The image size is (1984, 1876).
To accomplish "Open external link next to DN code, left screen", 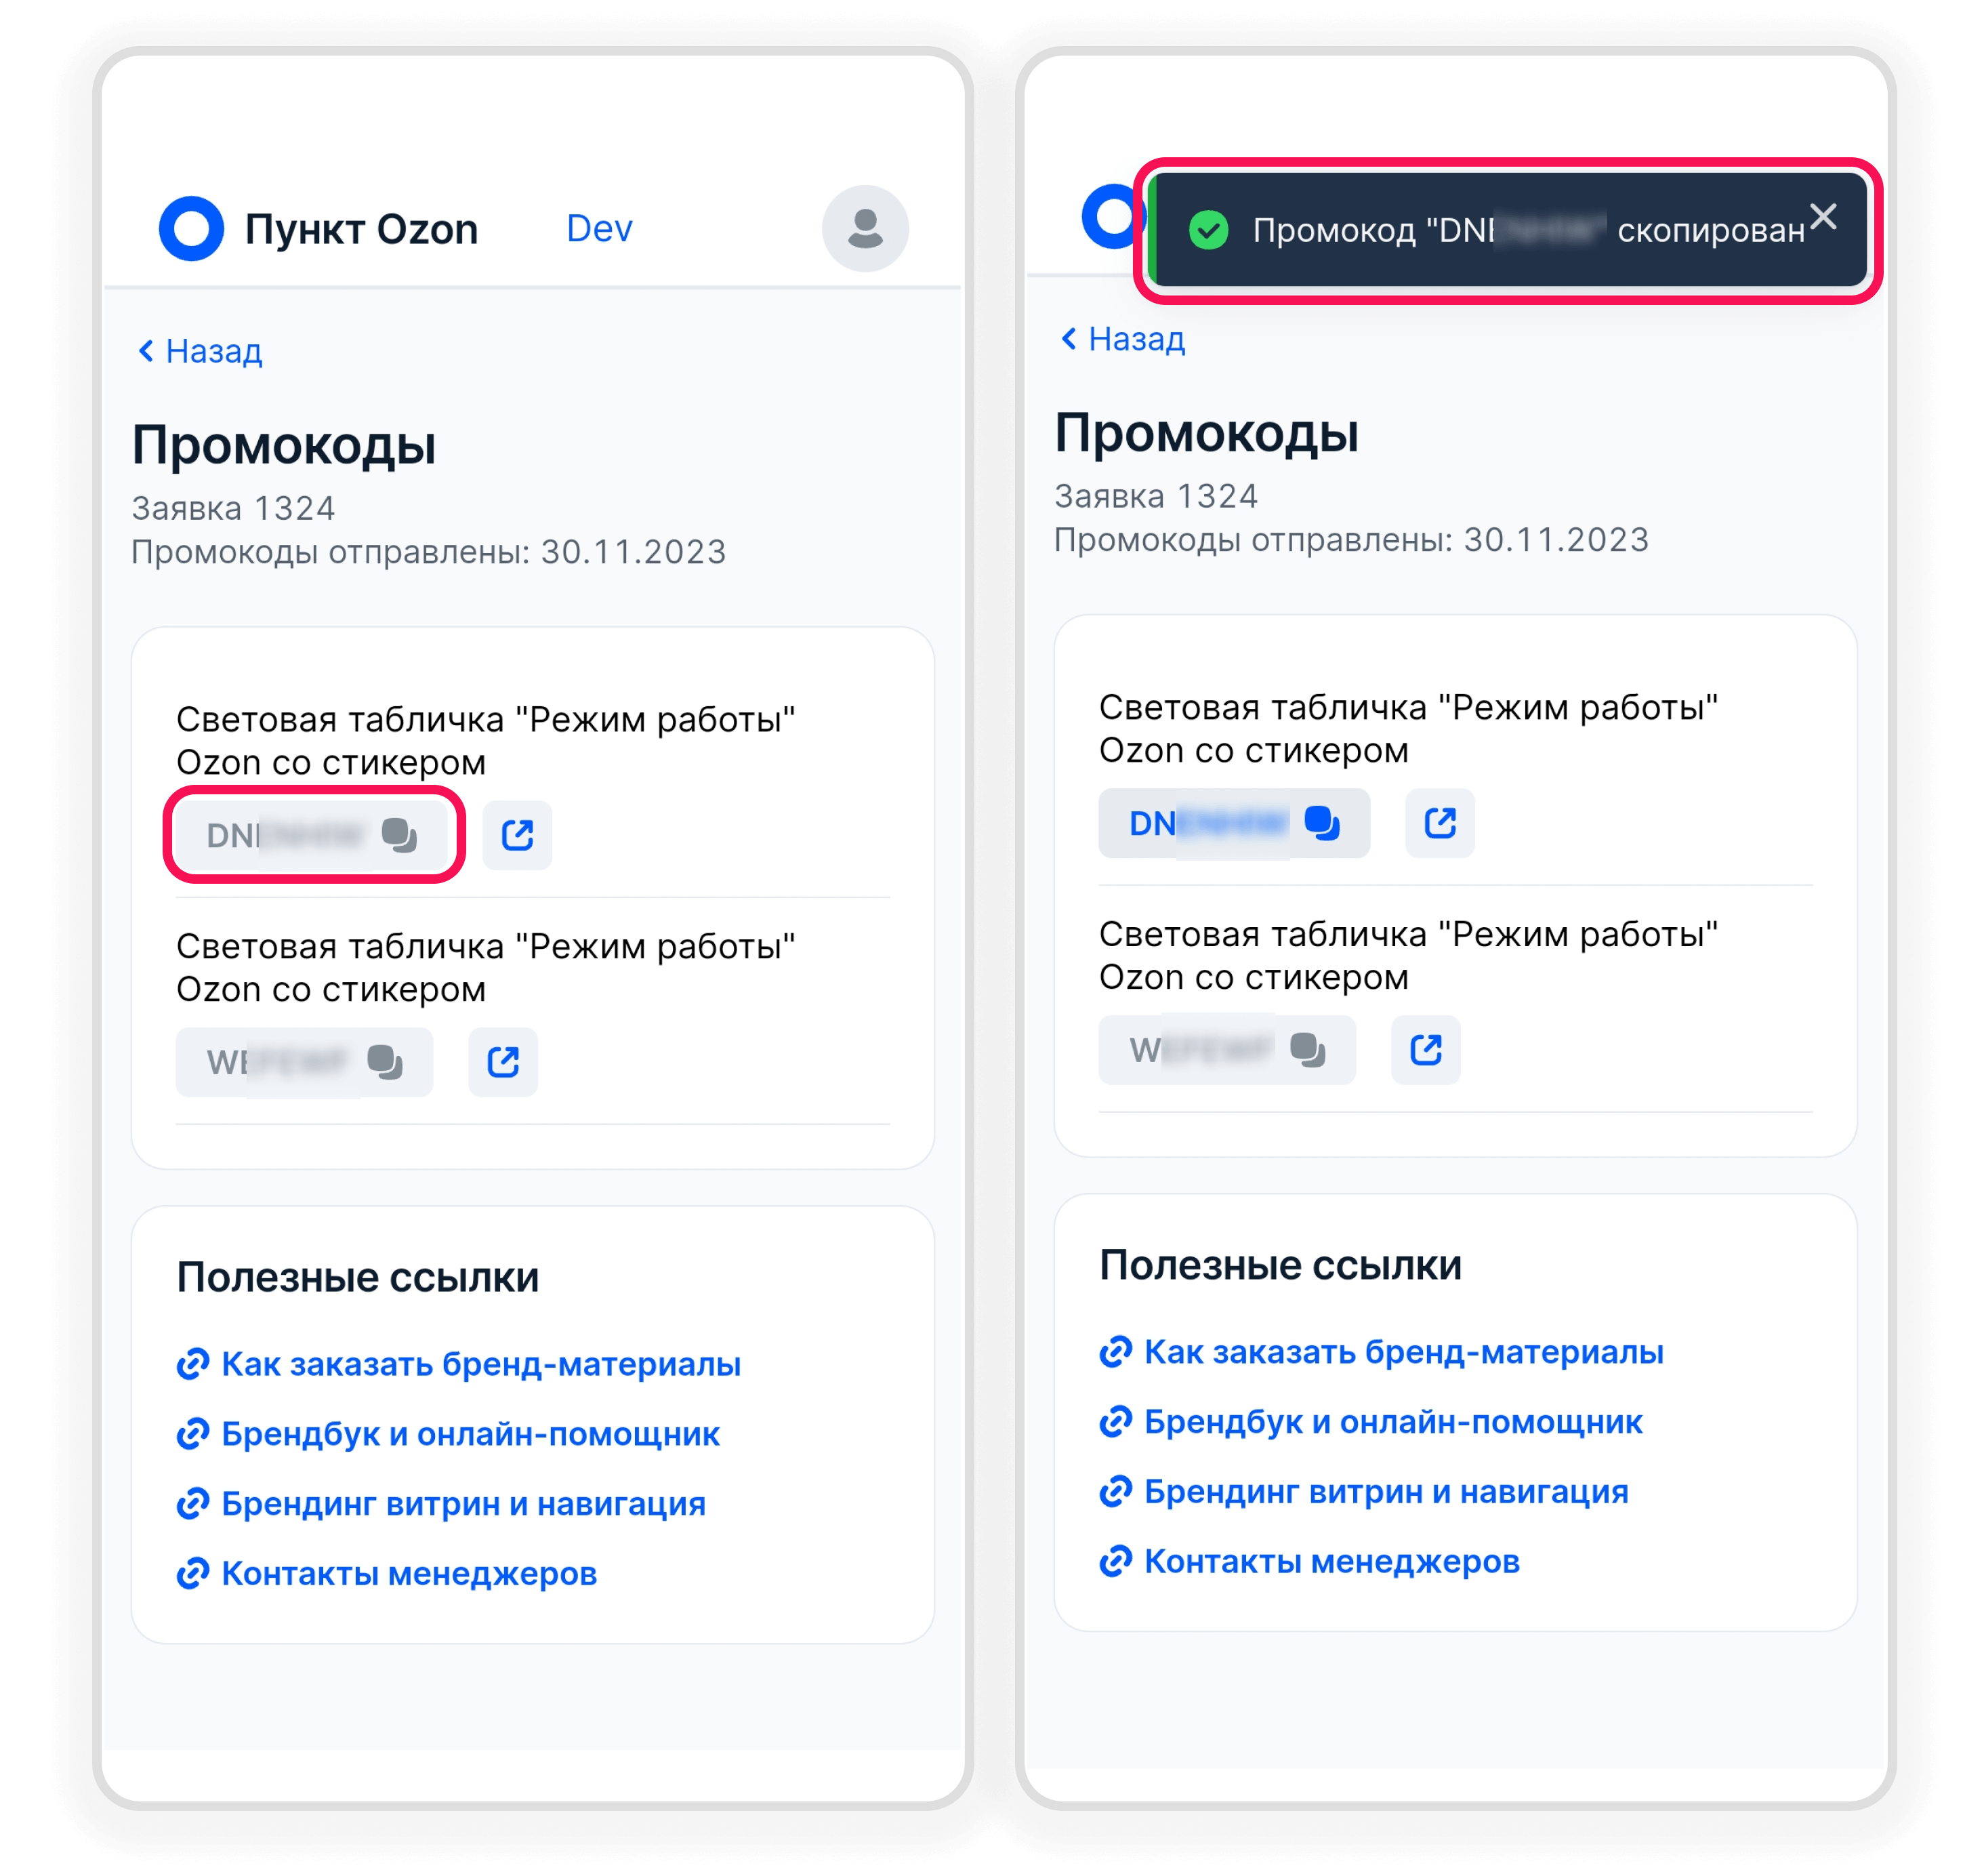I will 517,835.
